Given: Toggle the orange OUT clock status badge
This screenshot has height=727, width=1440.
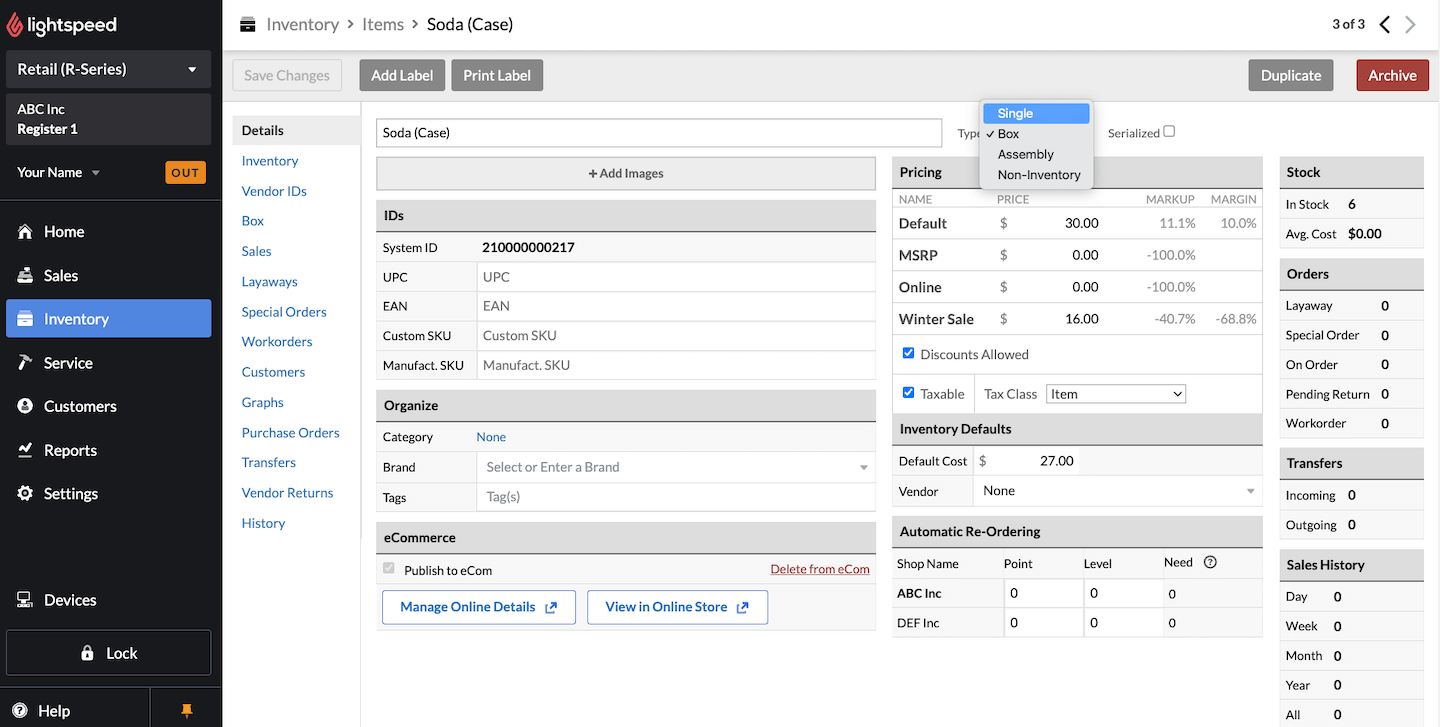Looking at the screenshot, I should pos(185,172).
